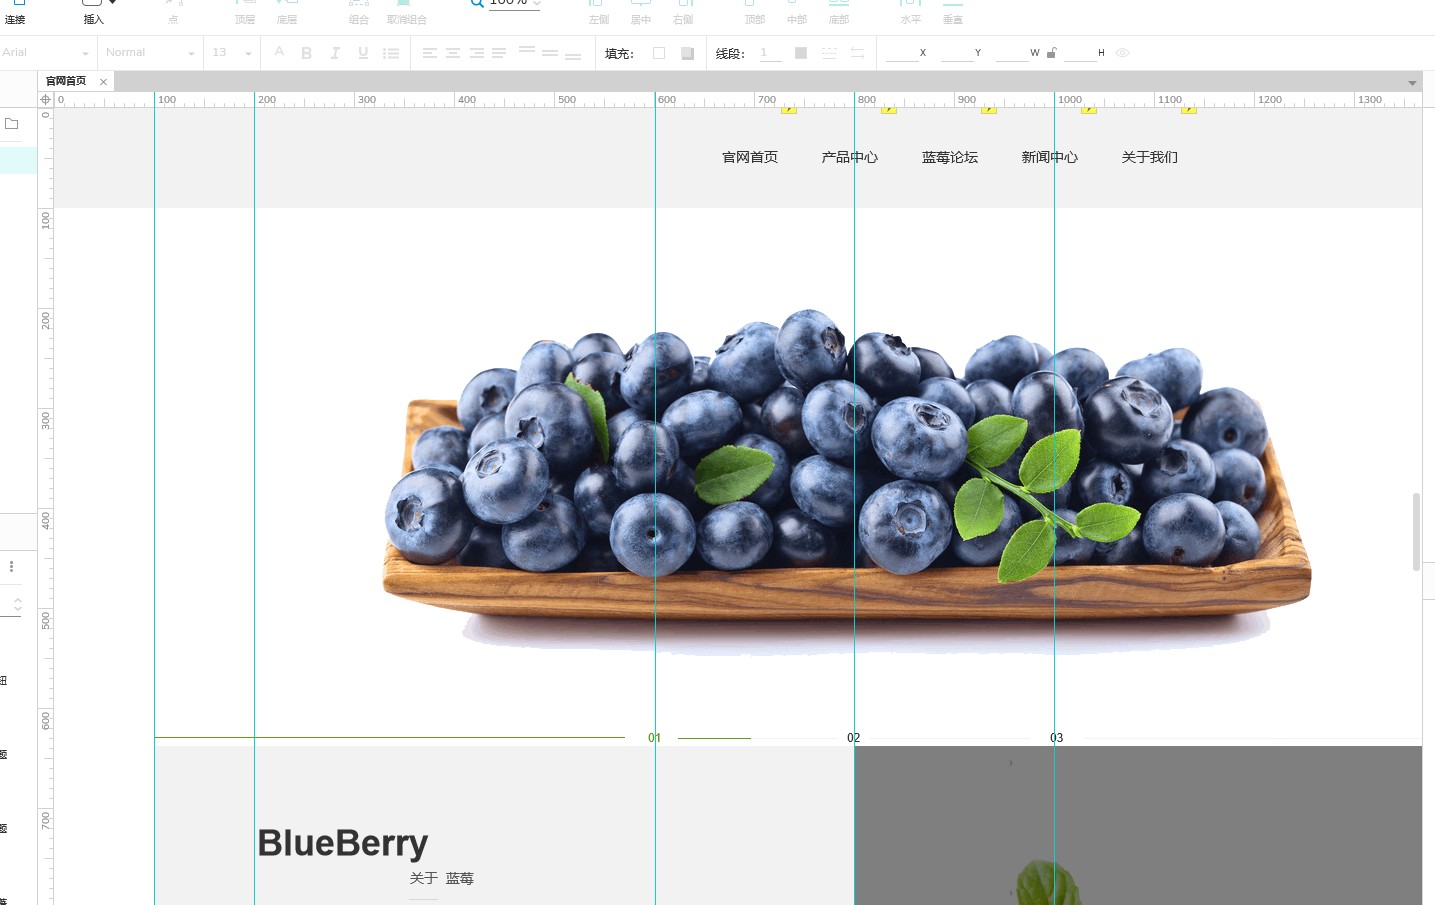Open the Normal font style dropdown
1435x905 pixels.
point(150,53)
